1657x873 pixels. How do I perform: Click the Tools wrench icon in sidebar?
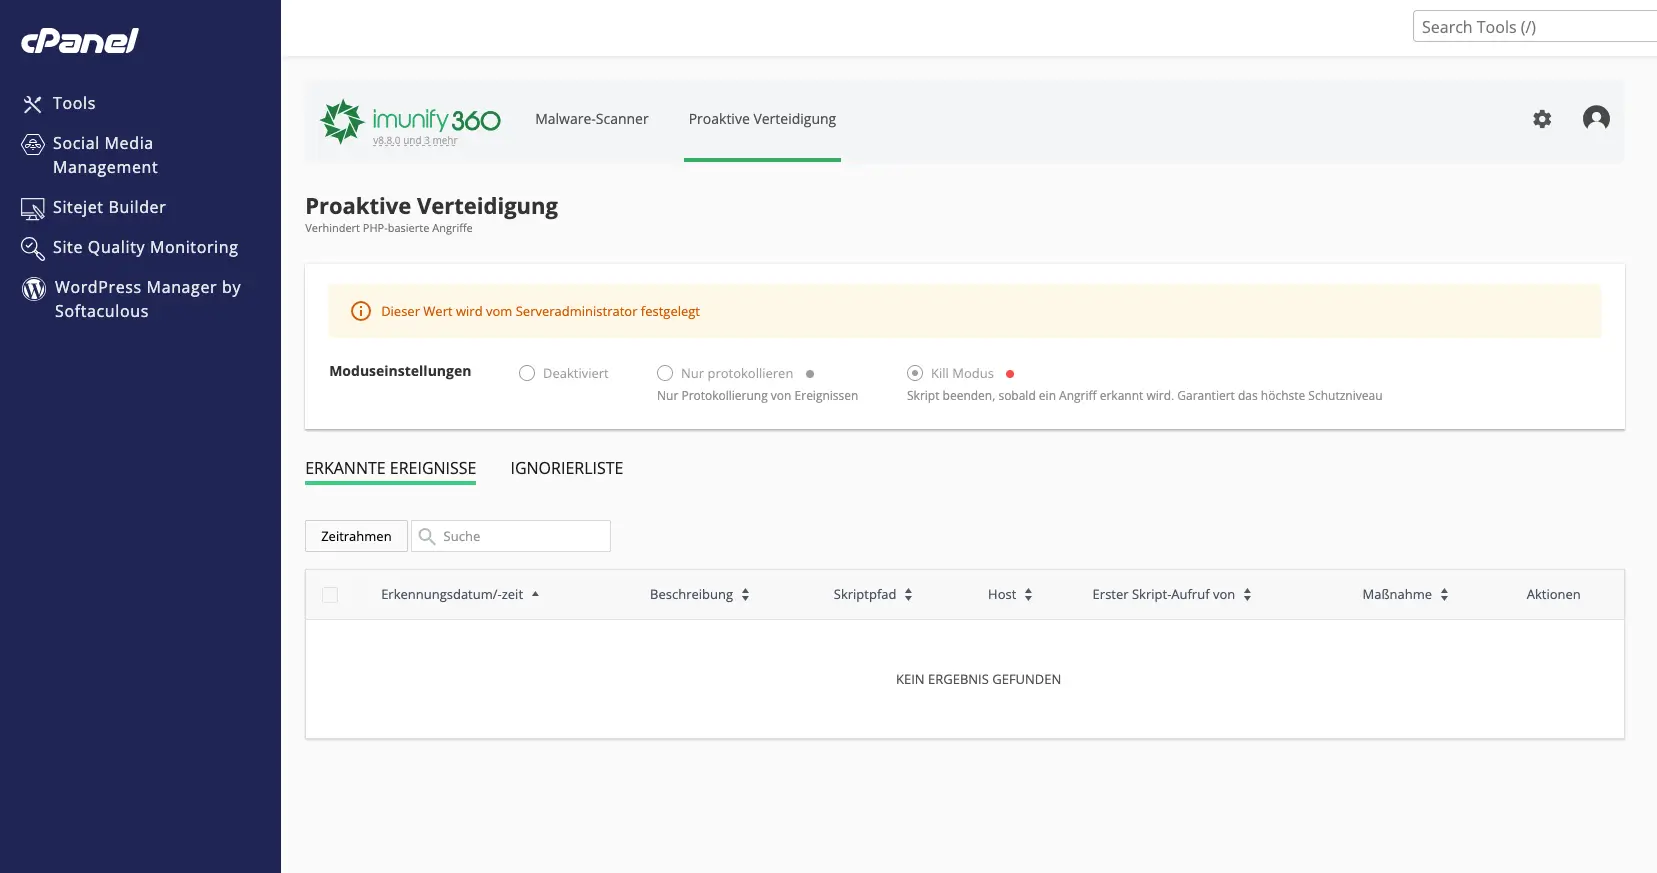pyautogui.click(x=33, y=104)
